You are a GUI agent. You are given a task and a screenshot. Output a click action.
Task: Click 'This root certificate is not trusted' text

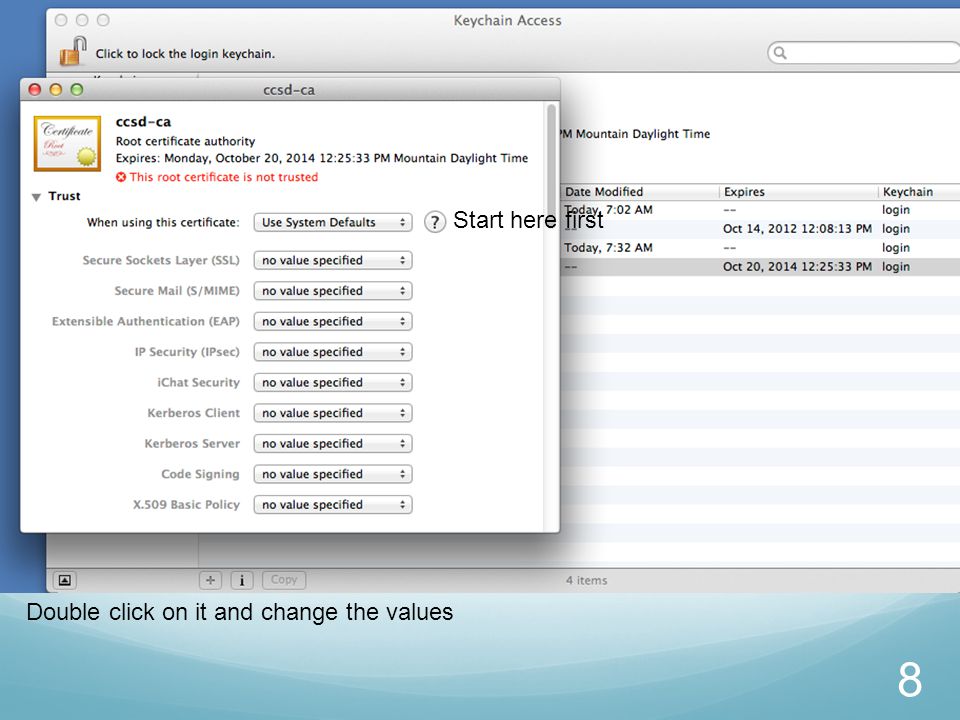click(x=223, y=177)
